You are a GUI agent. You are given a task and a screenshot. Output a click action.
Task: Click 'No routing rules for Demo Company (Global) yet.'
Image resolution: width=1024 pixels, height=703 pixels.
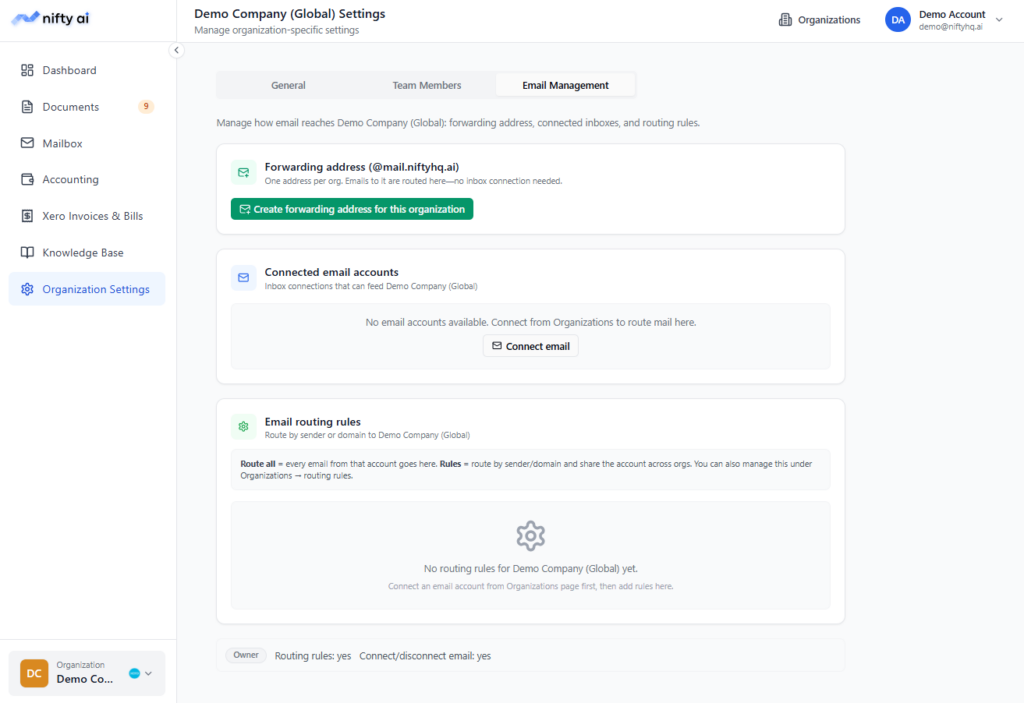530,568
